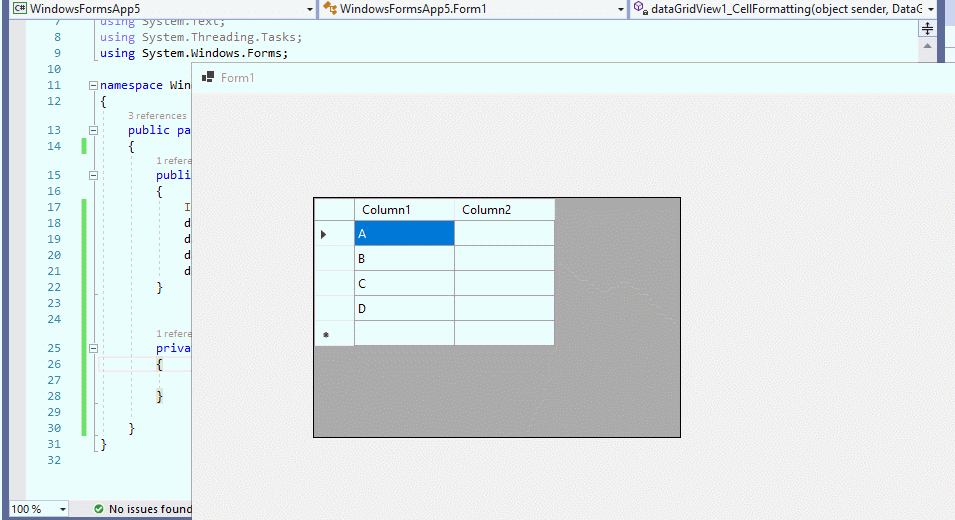Select row B via its row header

click(x=334, y=258)
